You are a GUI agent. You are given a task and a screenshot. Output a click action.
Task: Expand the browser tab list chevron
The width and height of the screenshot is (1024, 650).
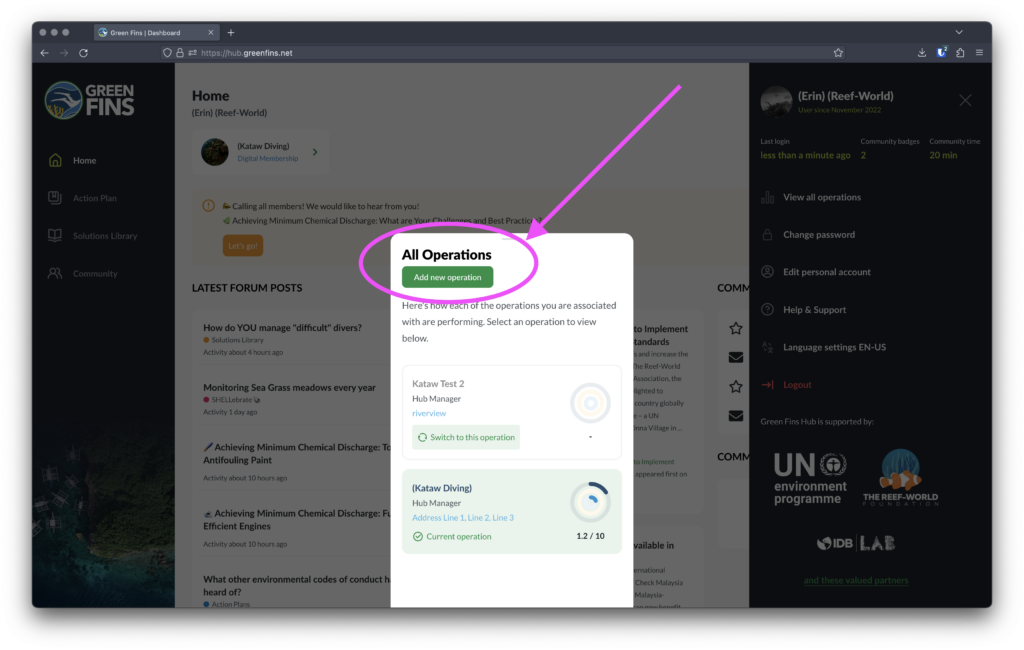coord(959,31)
